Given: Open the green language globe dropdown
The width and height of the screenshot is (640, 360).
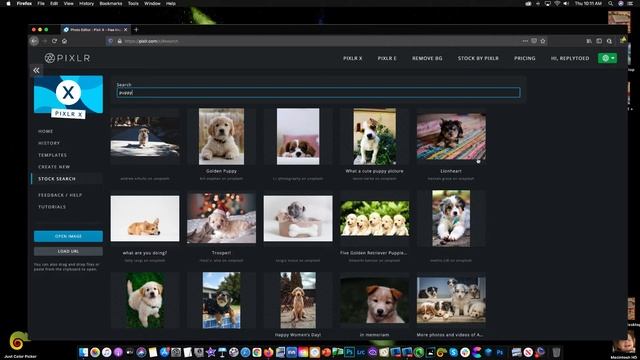Looking at the screenshot, I should click(x=607, y=58).
